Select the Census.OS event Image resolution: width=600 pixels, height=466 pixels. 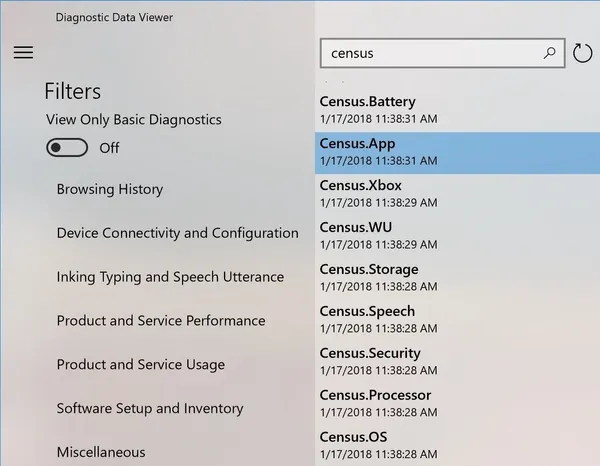[457, 446]
